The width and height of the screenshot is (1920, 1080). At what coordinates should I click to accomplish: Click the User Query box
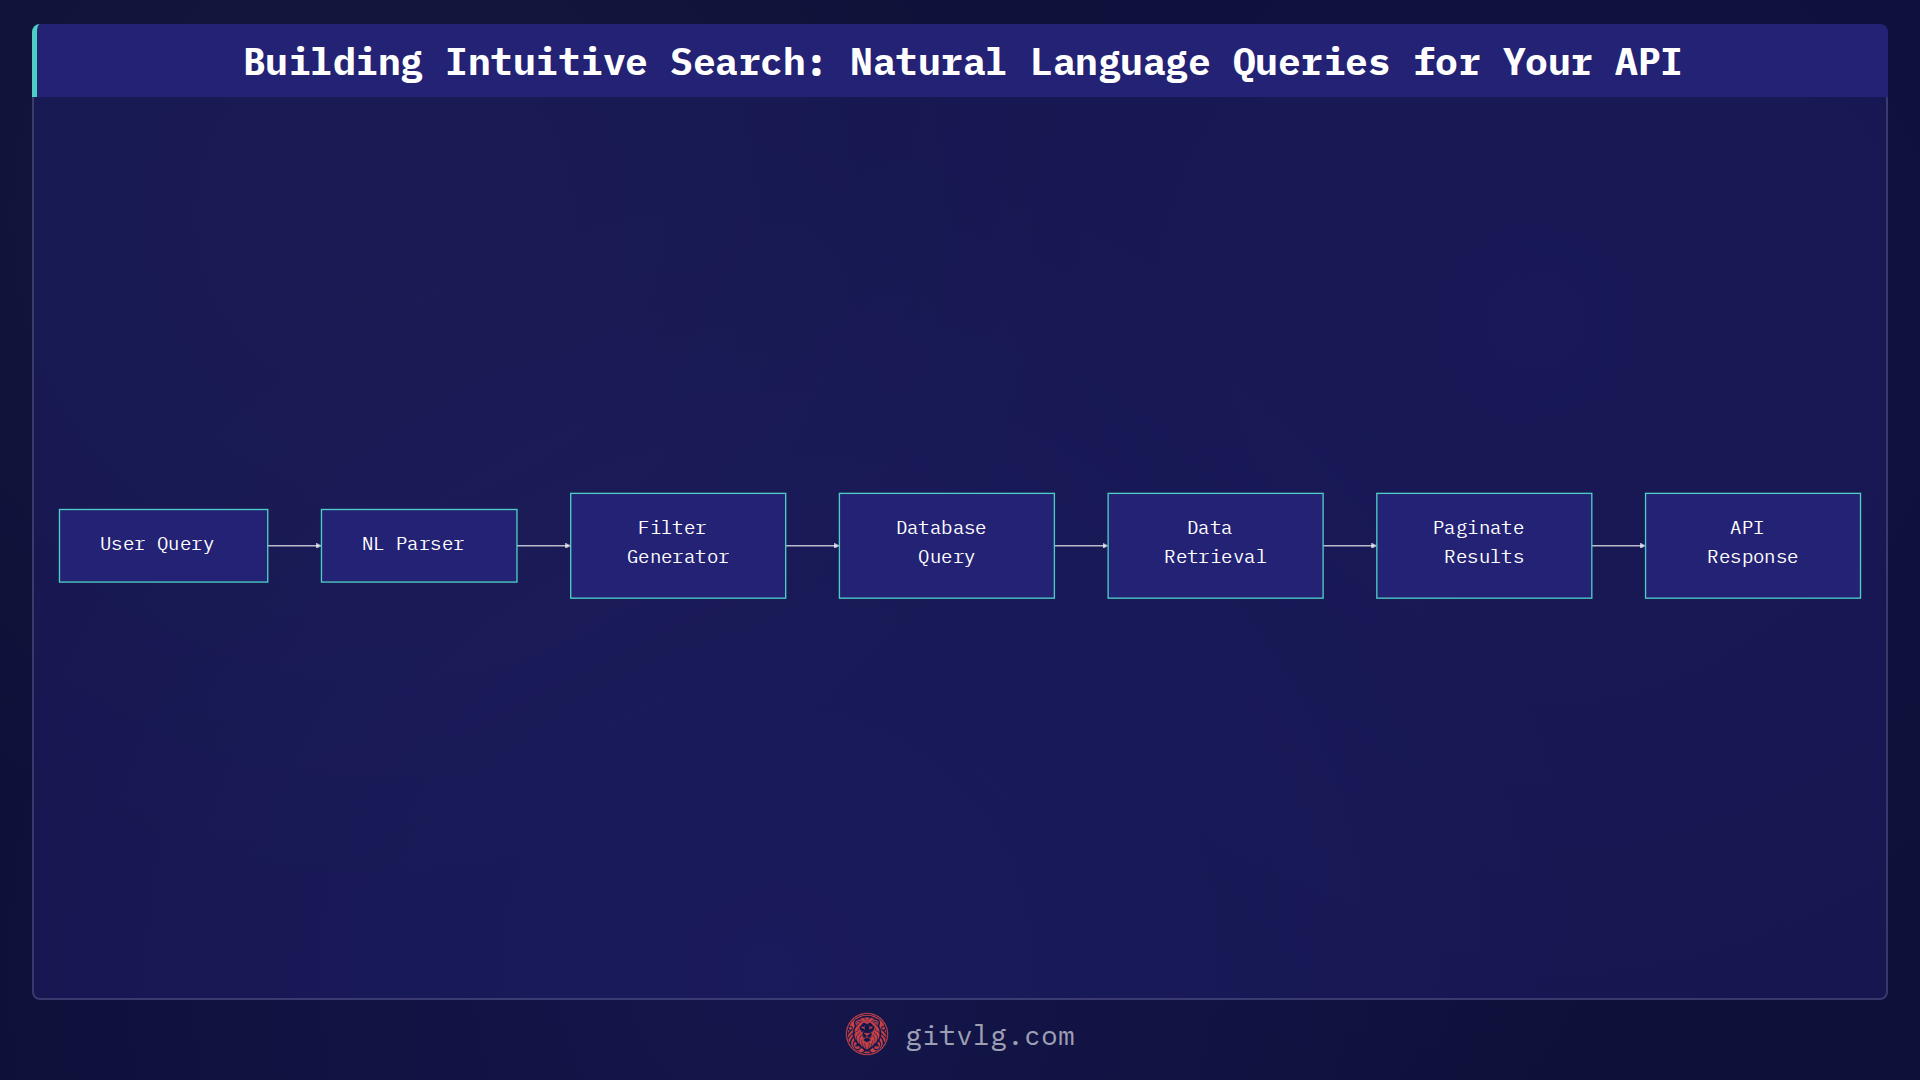tap(163, 546)
